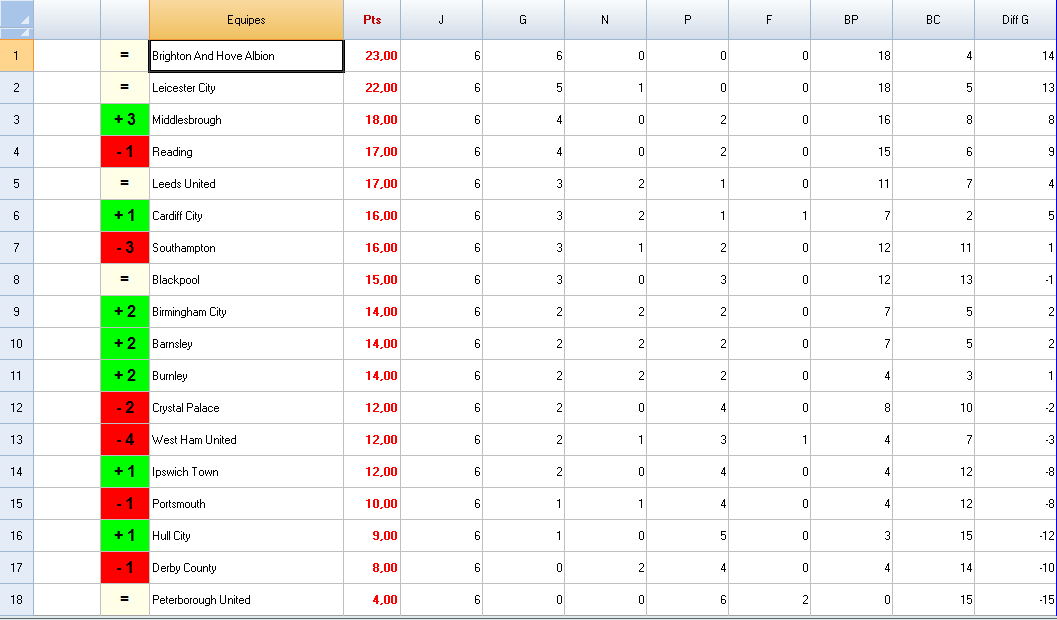Select the Brighton And Hove Albion cell

click(x=246, y=56)
